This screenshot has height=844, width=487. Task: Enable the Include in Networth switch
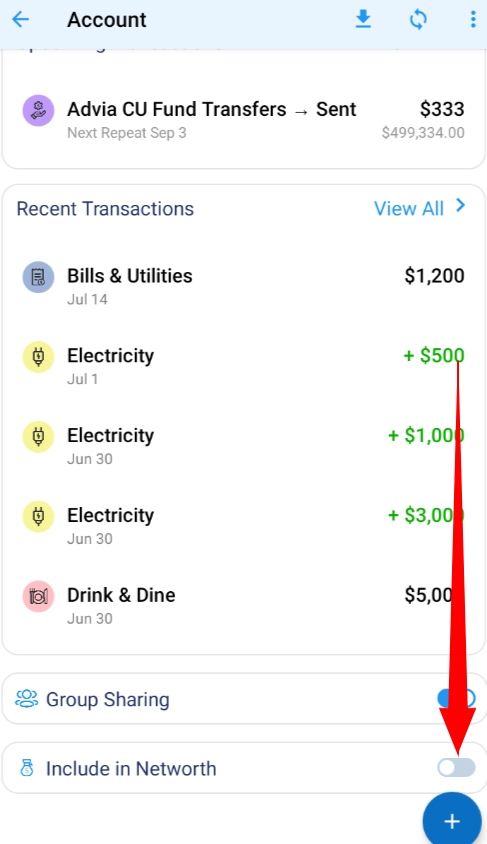pyautogui.click(x=456, y=768)
